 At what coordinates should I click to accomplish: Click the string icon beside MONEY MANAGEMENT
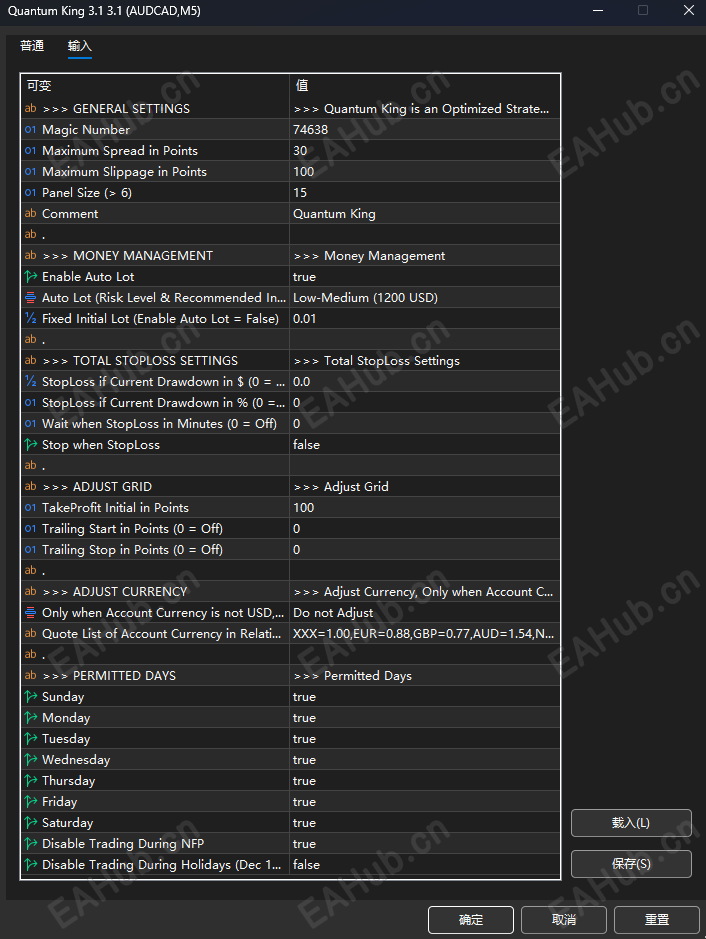(x=31, y=255)
